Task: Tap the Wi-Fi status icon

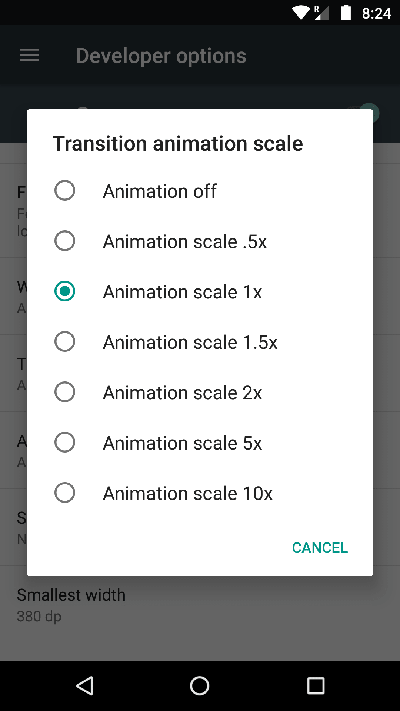Action: coord(301,12)
